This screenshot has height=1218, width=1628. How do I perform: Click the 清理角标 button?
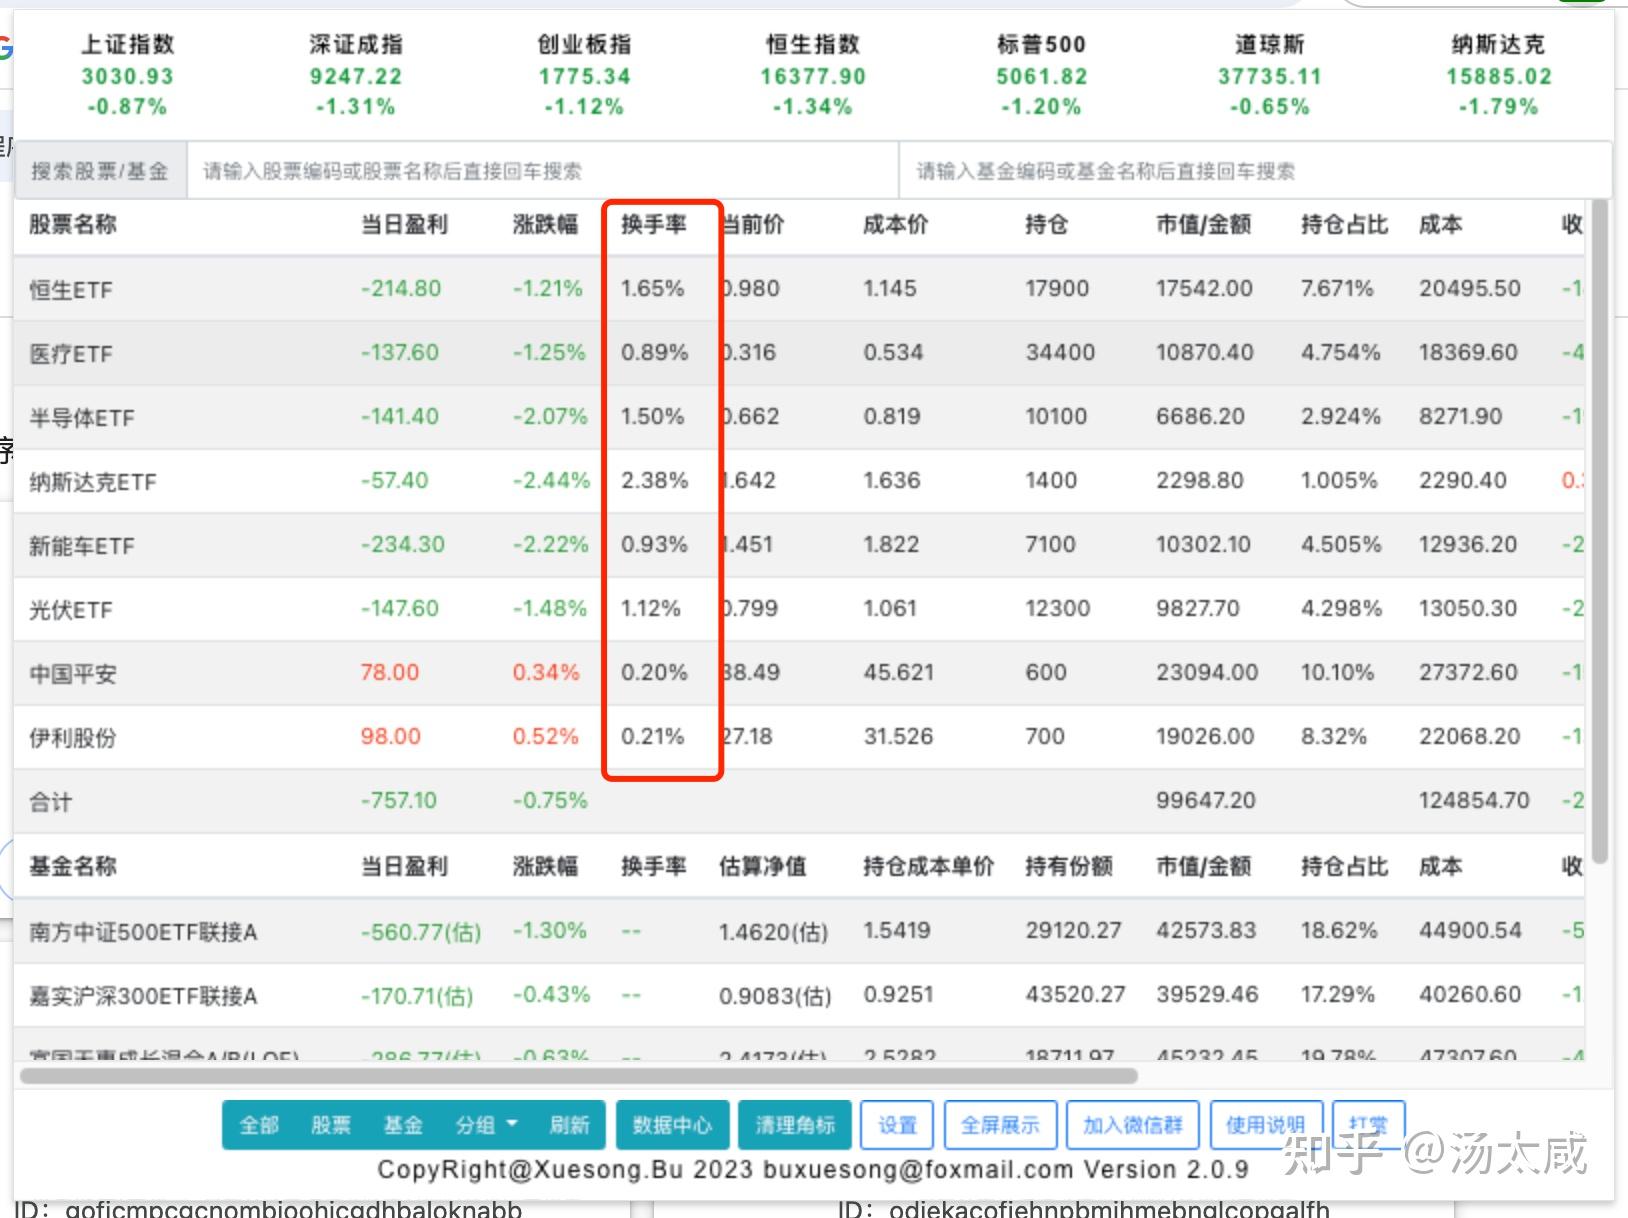[795, 1125]
